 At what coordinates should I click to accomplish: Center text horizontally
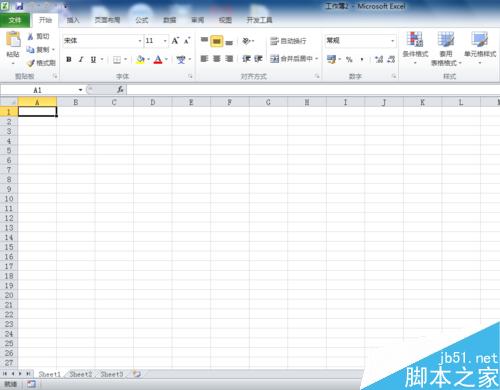click(x=217, y=59)
